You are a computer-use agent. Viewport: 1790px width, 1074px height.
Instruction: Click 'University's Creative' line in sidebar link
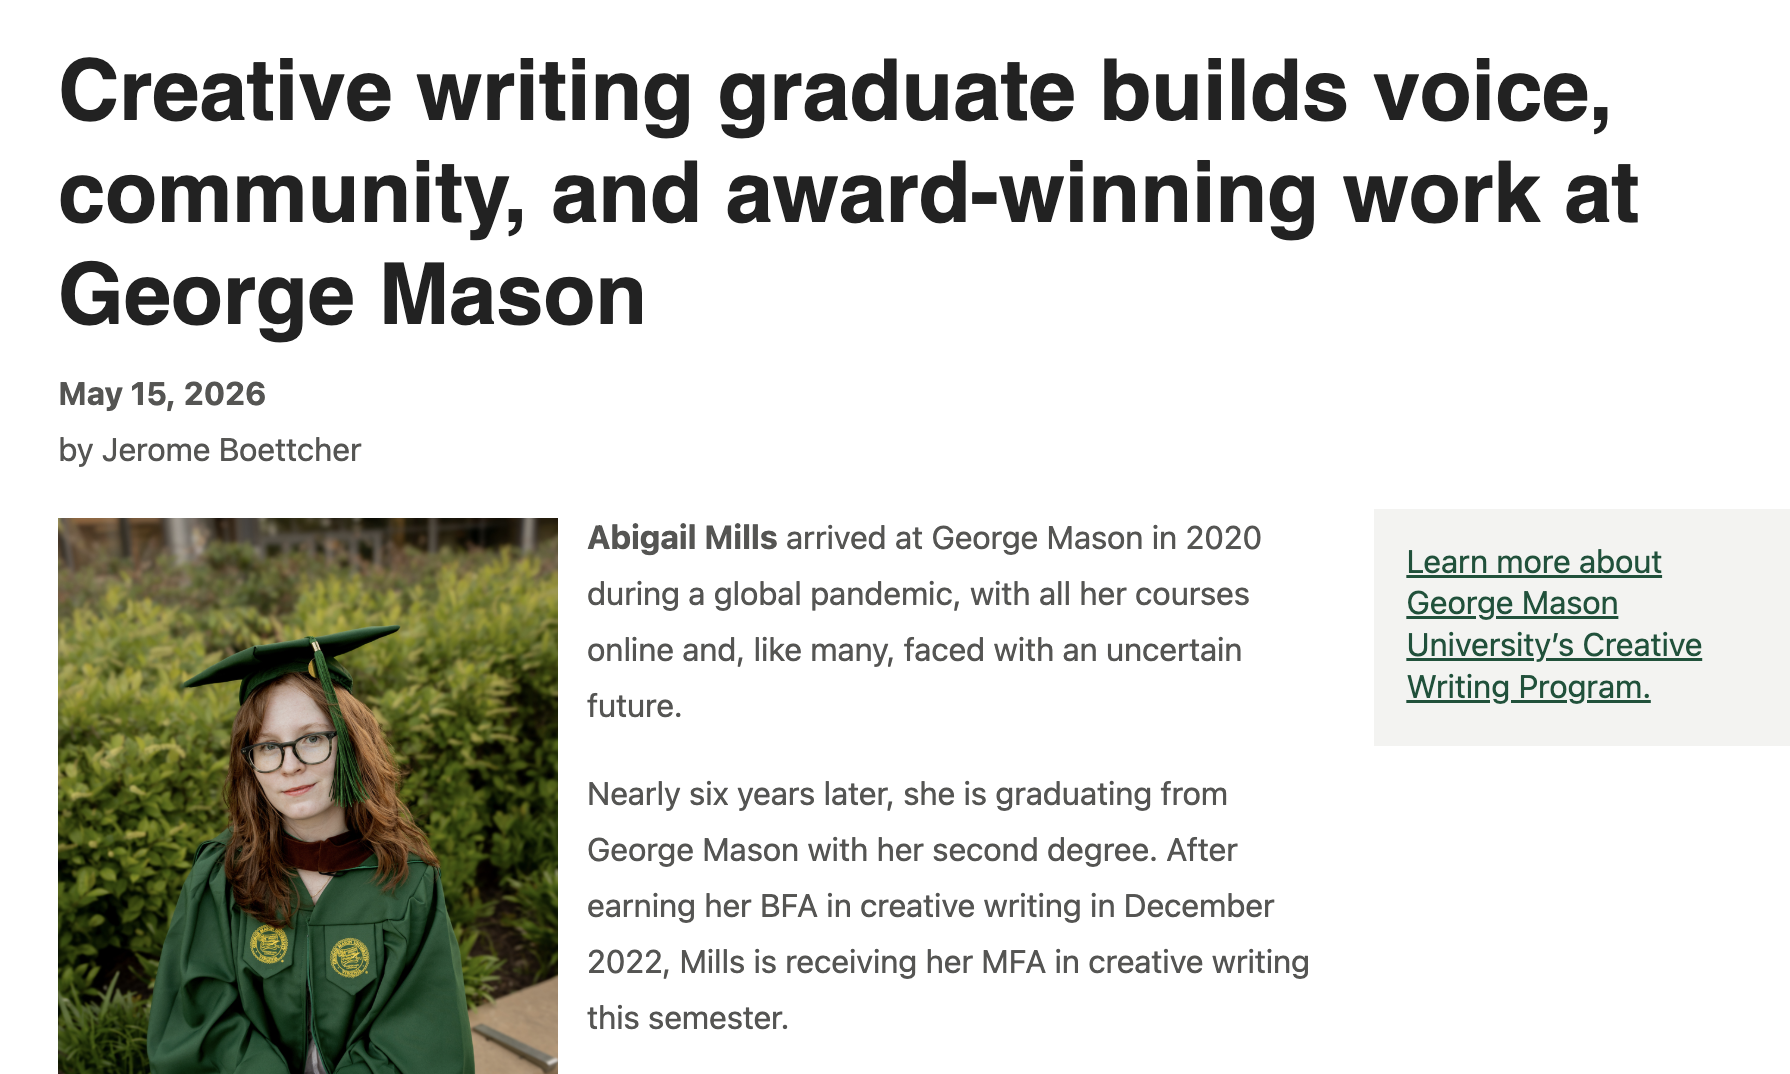click(1554, 645)
